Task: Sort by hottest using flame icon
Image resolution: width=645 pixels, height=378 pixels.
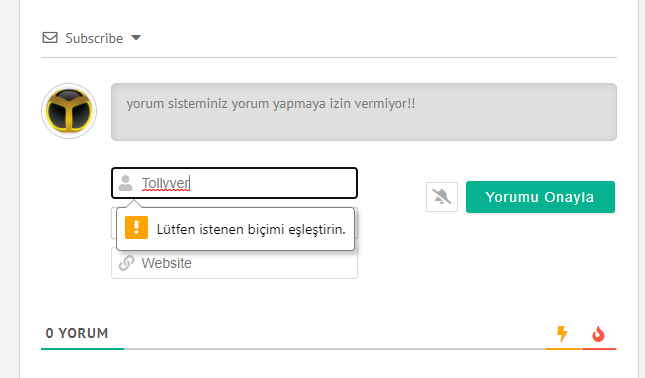Action: pyautogui.click(x=598, y=334)
